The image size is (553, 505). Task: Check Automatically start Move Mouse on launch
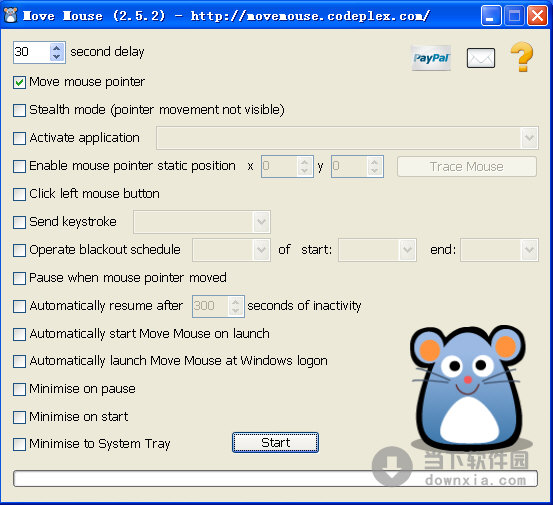[19, 334]
